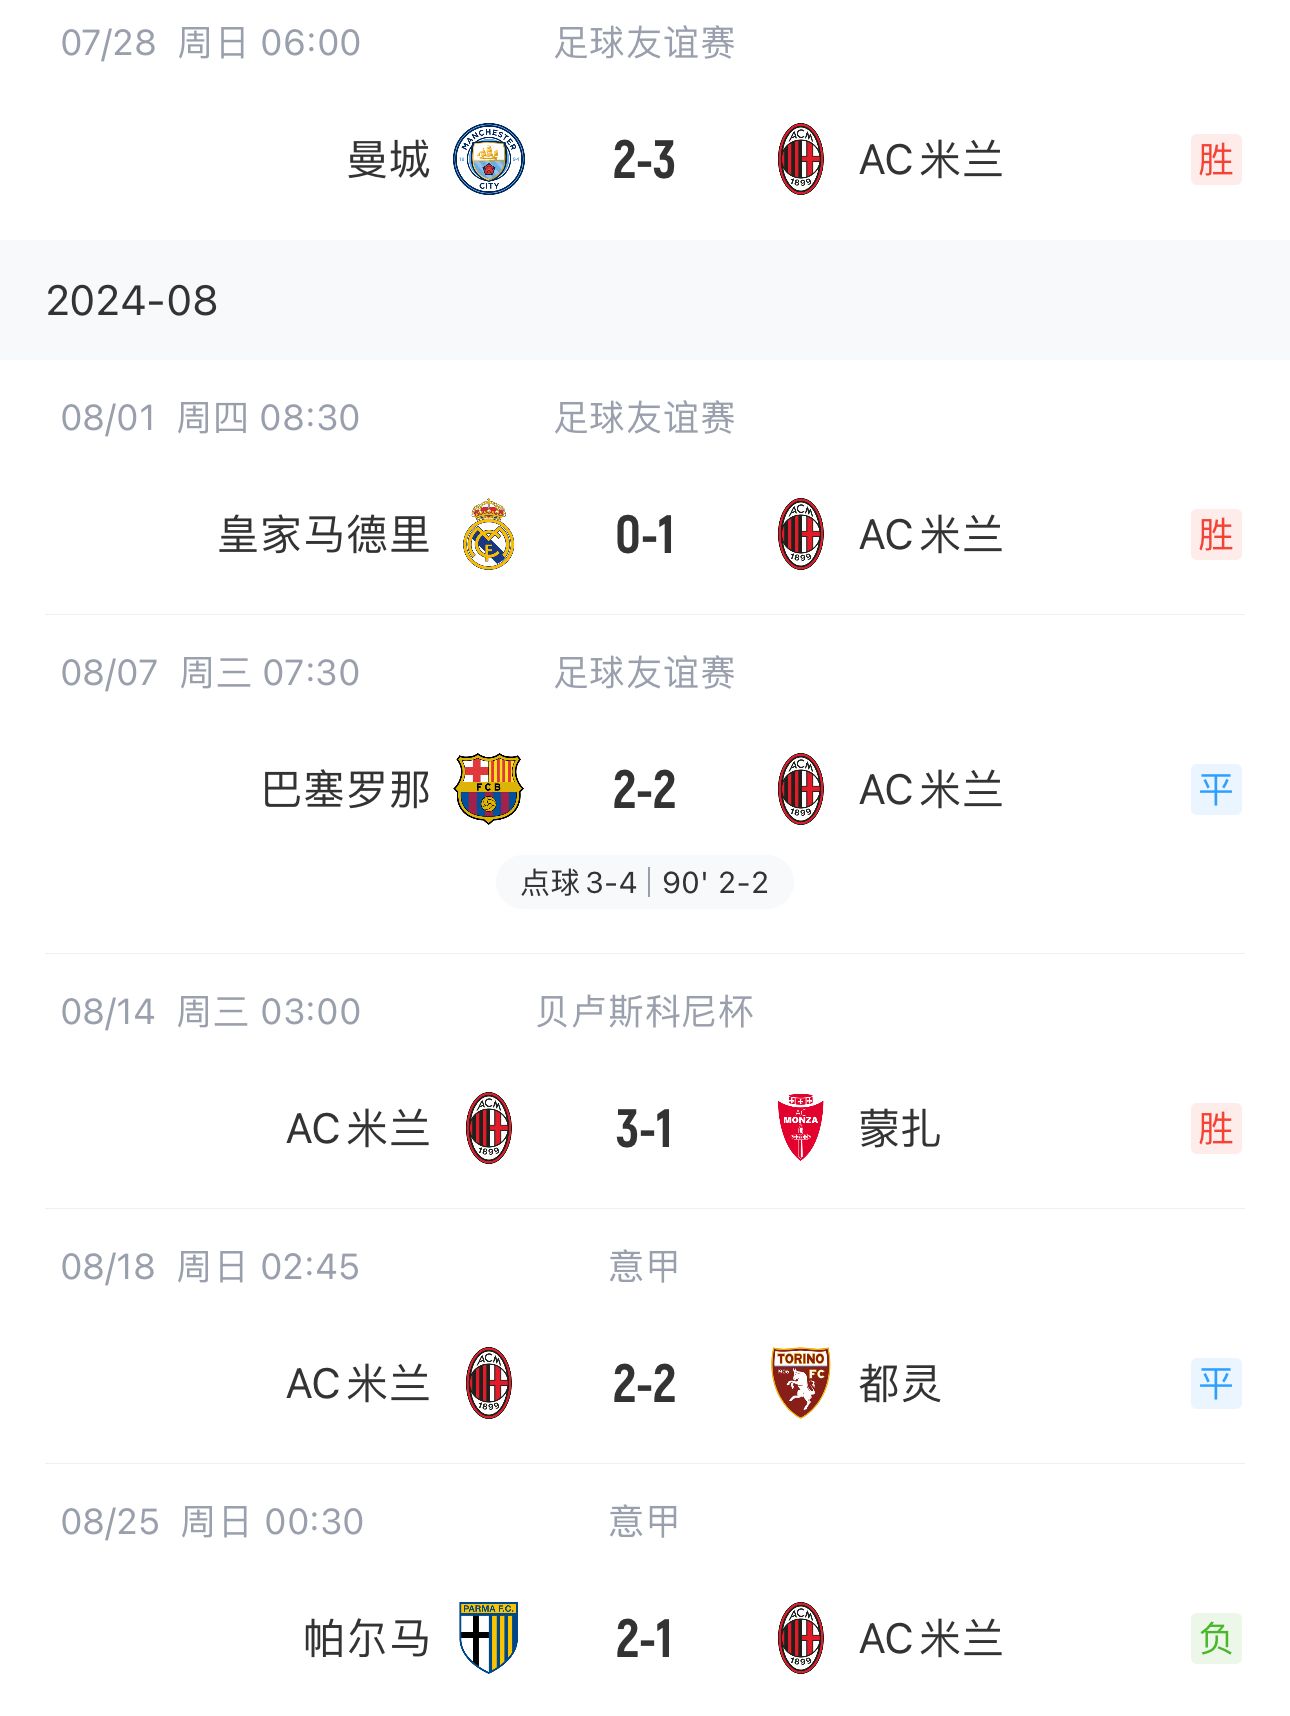This screenshot has width=1290, height=1716.
Task: Tap the Torino club crest
Action: [x=800, y=1383]
